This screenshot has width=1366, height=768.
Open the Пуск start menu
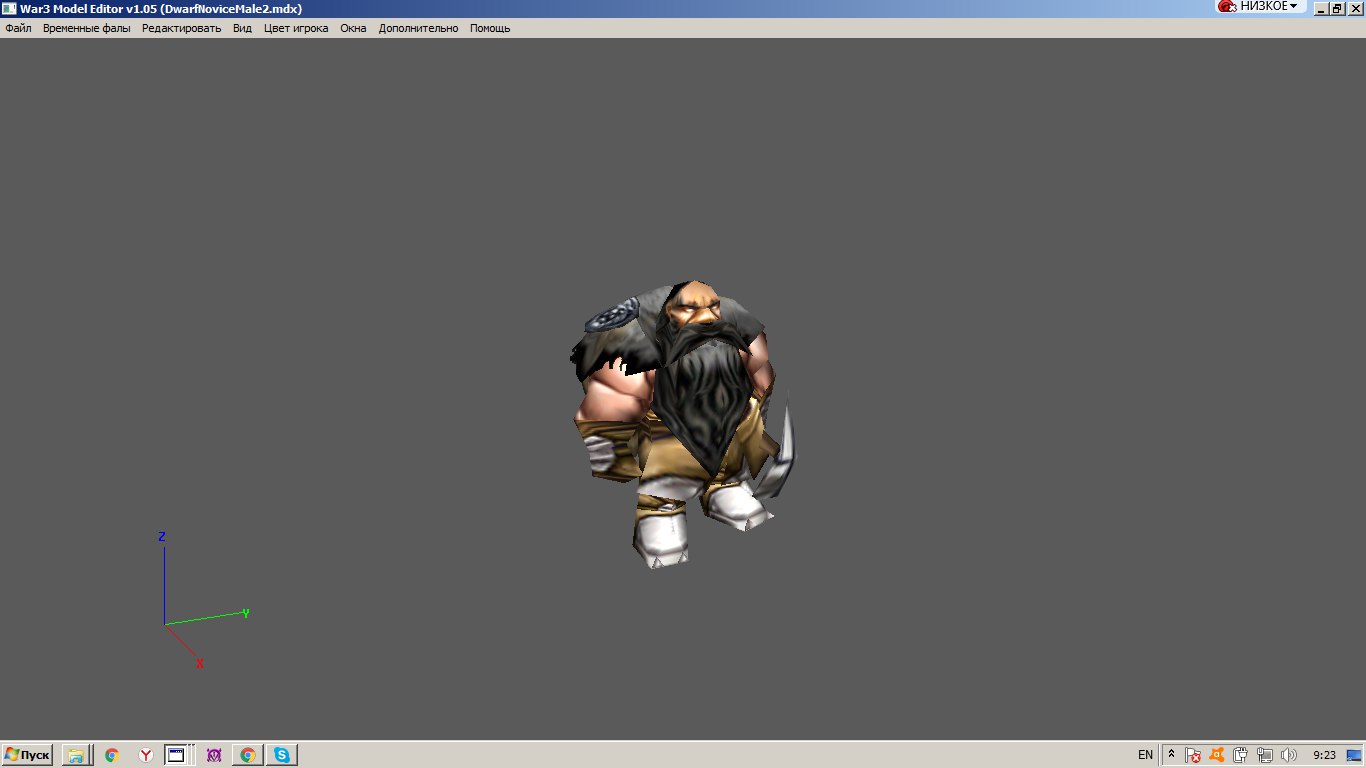pyautogui.click(x=27, y=755)
